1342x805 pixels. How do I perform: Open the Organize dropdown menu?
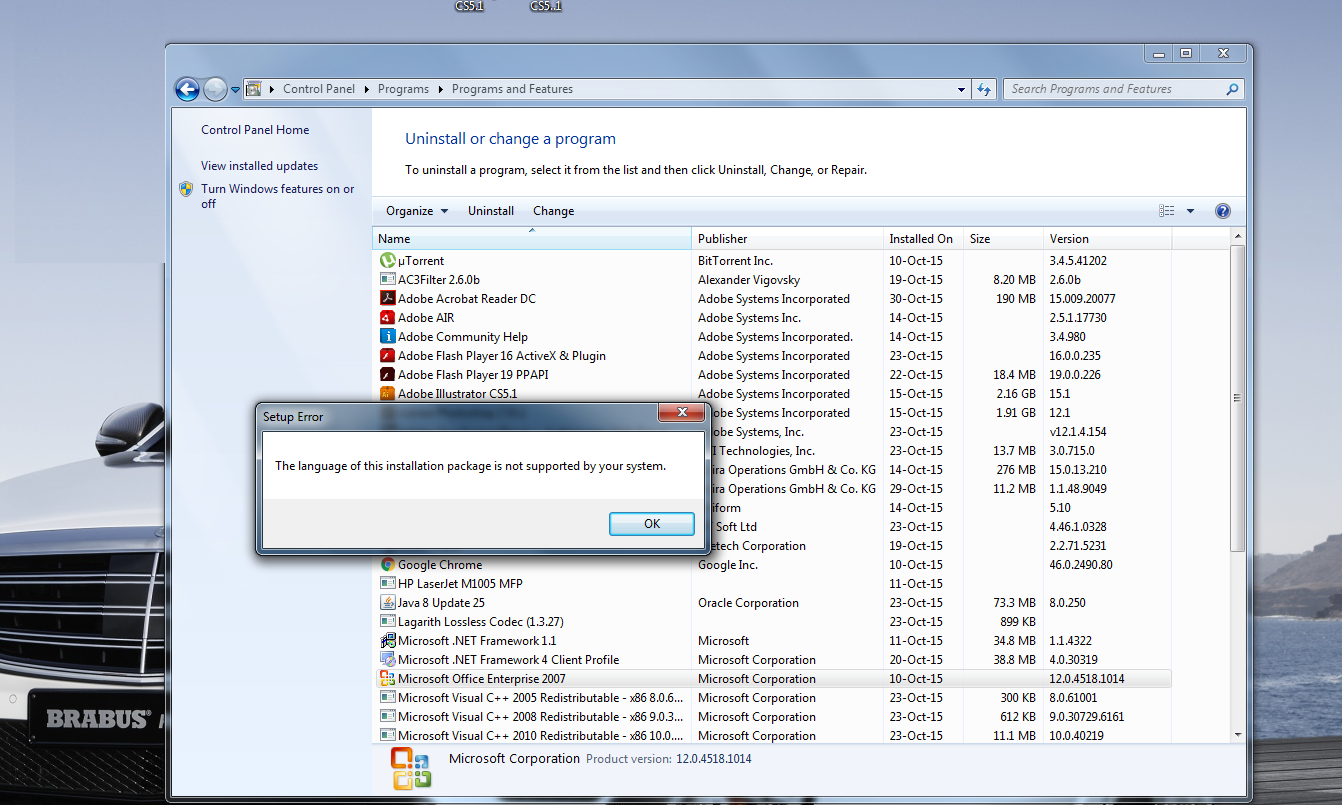pyautogui.click(x=417, y=211)
